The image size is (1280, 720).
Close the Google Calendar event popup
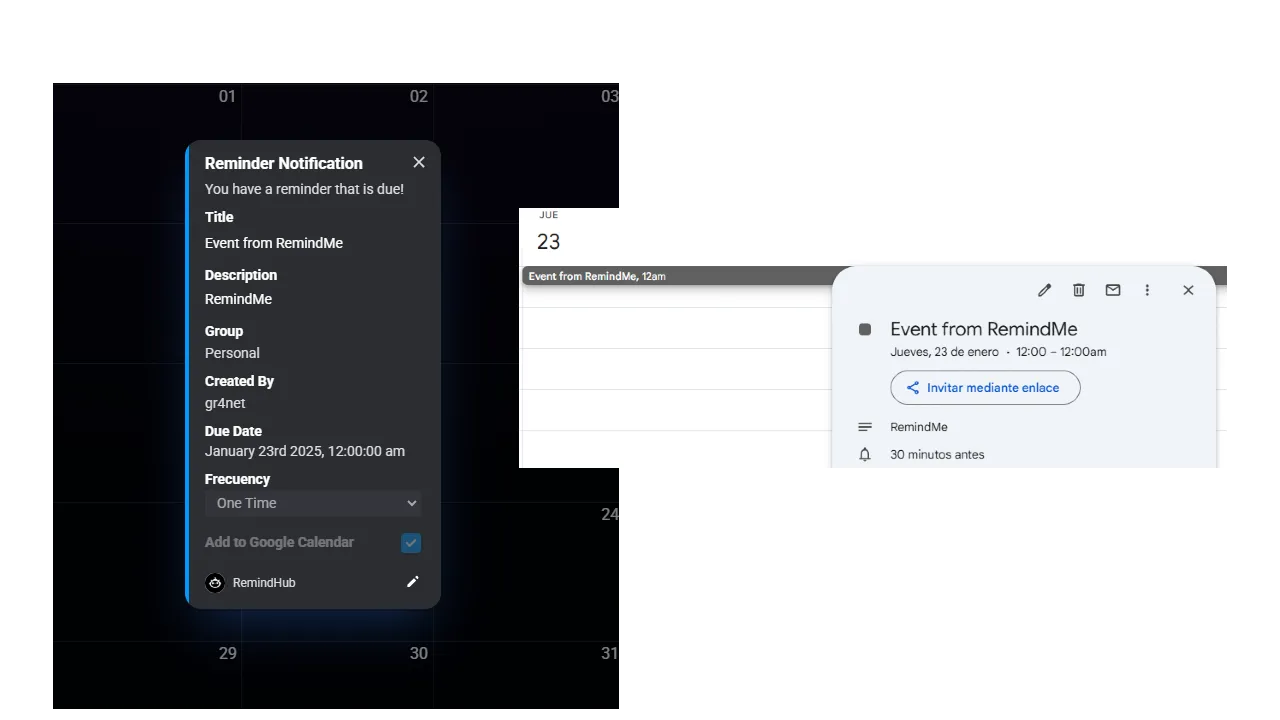pos(1188,290)
